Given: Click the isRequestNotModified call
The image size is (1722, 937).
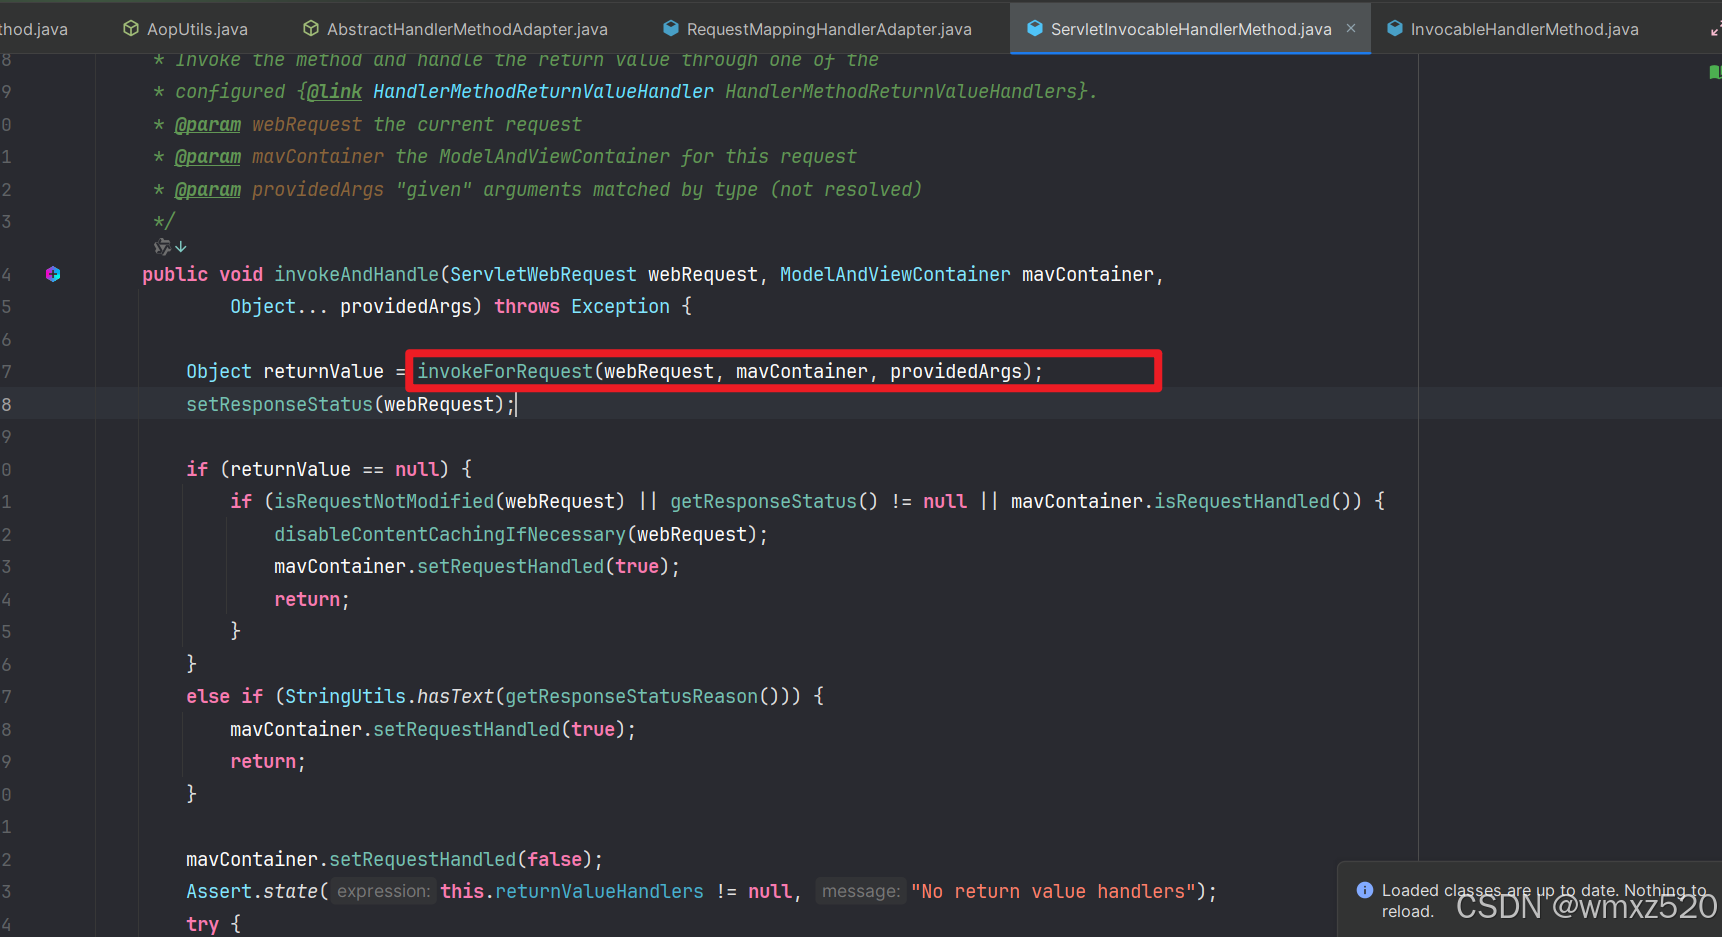Looking at the screenshot, I should [384, 501].
